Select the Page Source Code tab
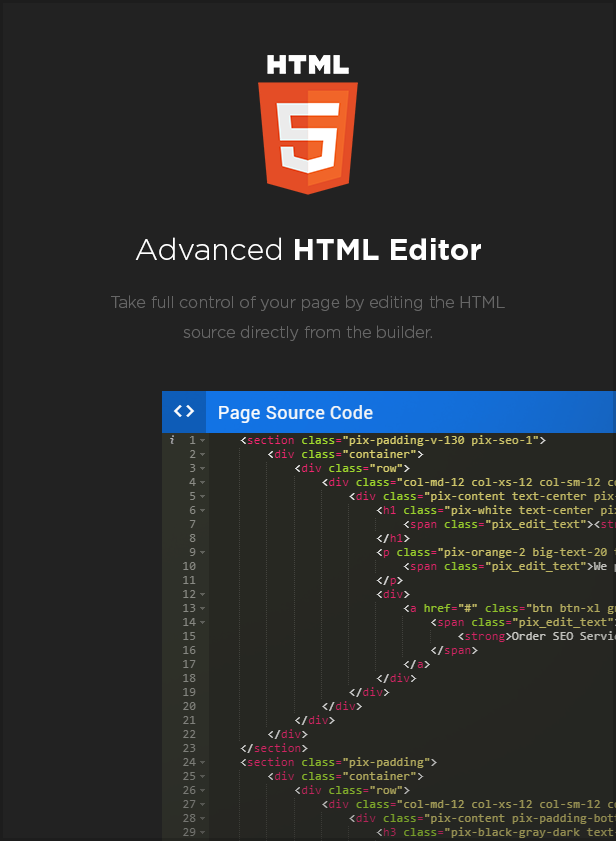Image resolution: width=616 pixels, height=841 pixels. [294, 411]
